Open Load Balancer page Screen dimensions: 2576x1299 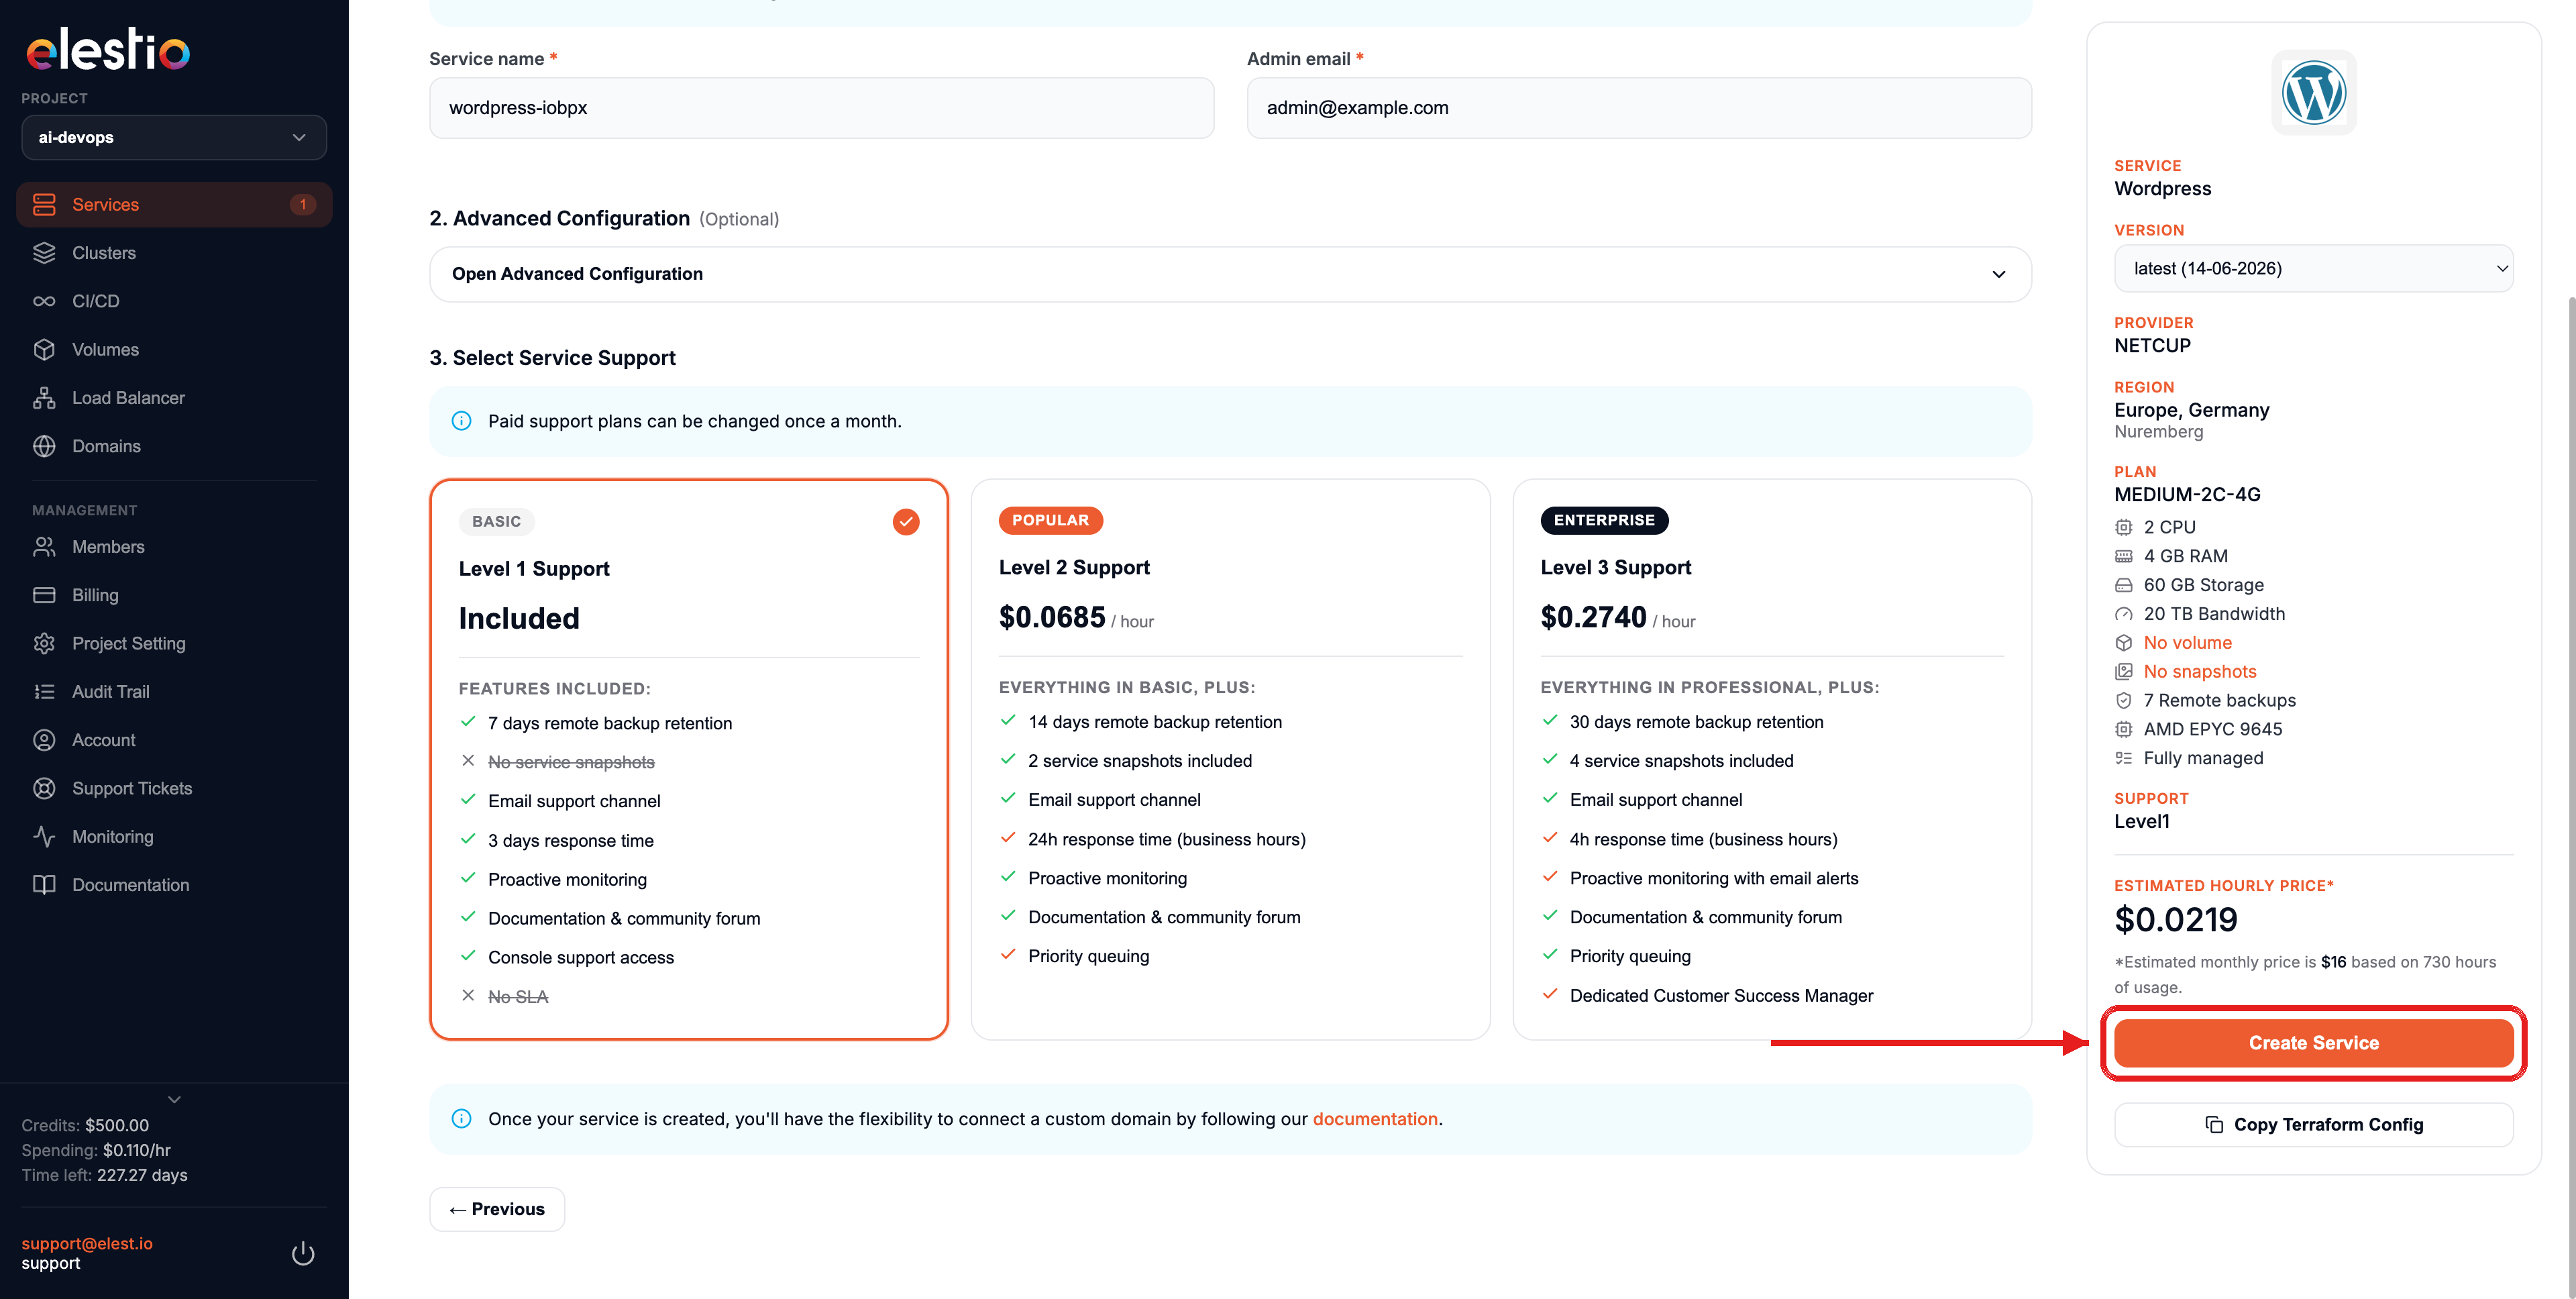tap(174, 398)
